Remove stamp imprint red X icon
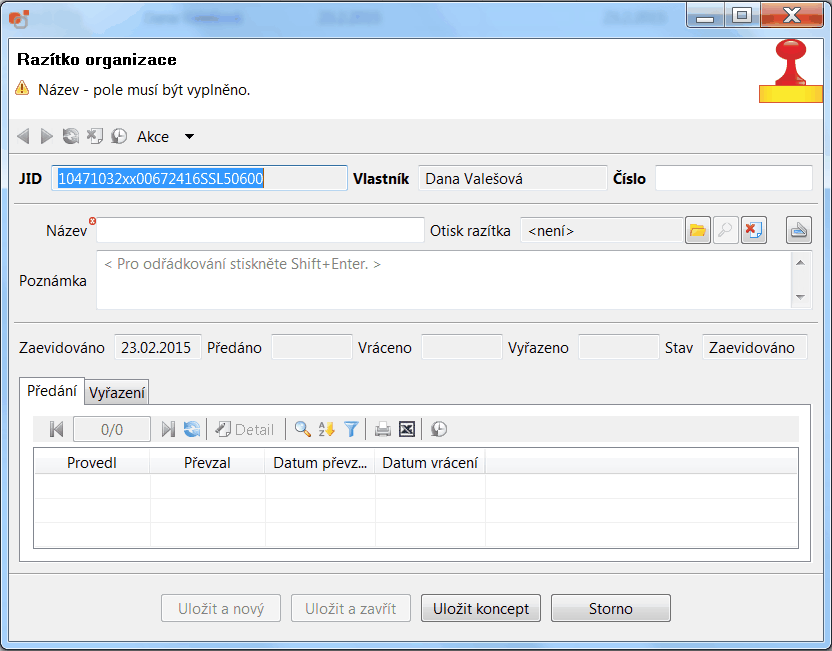The image size is (832, 651). [753, 230]
